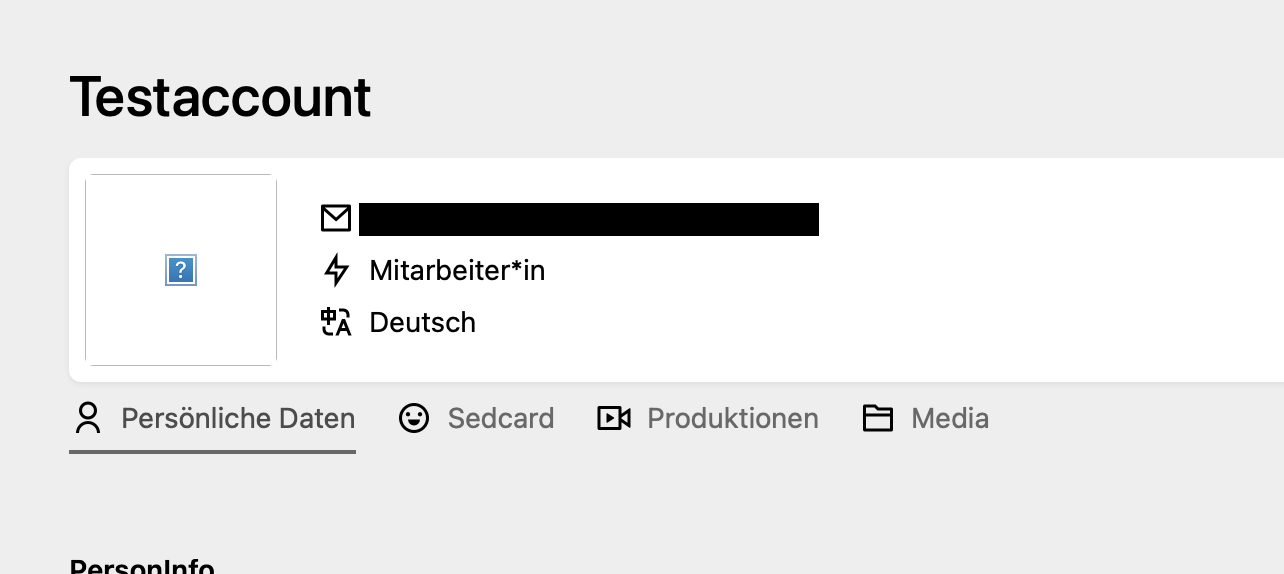Click the smiley face Sedcard icon

(414, 418)
